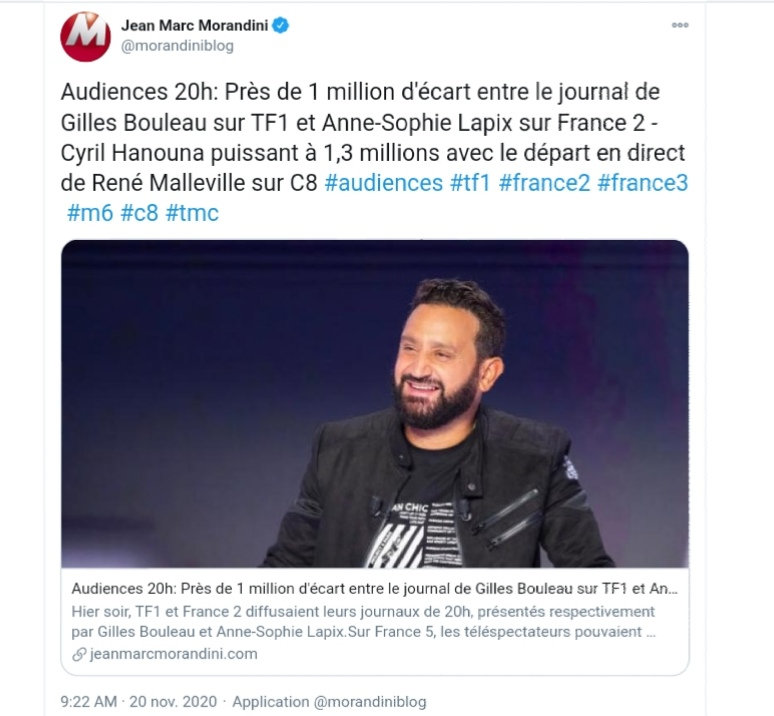The width and height of the screenshot is (774, 716).
Task: Click the Morandini red M profile avatar
Action: click(85, 36)
